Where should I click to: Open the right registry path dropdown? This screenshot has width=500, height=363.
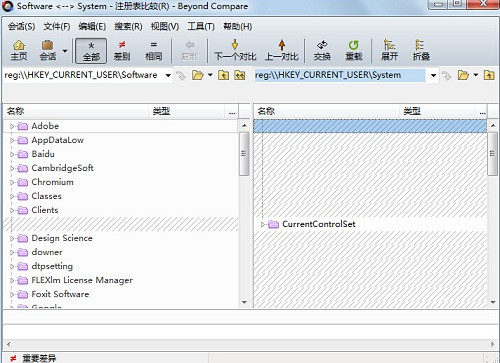click(433, 76)
